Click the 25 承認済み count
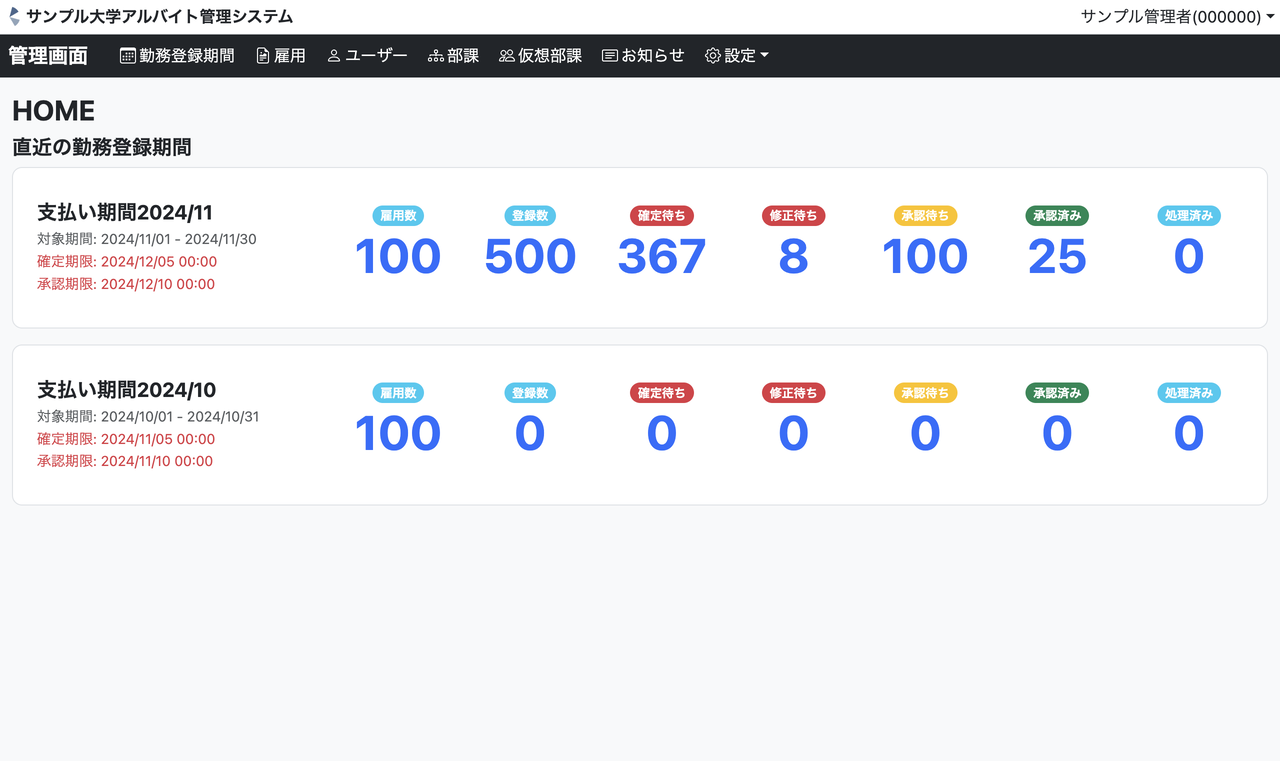Screen dimensions: 1280x761 [1057, 257]
